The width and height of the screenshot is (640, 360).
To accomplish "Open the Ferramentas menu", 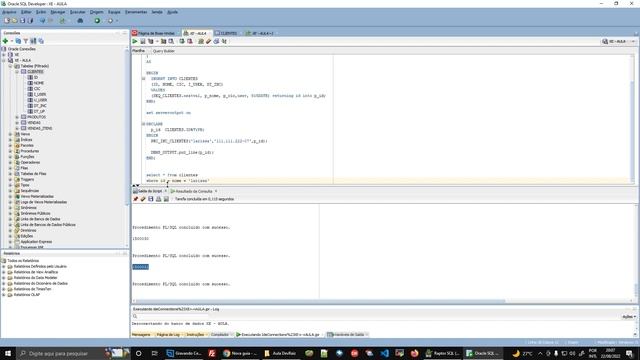I will click(x=136, y=12).
